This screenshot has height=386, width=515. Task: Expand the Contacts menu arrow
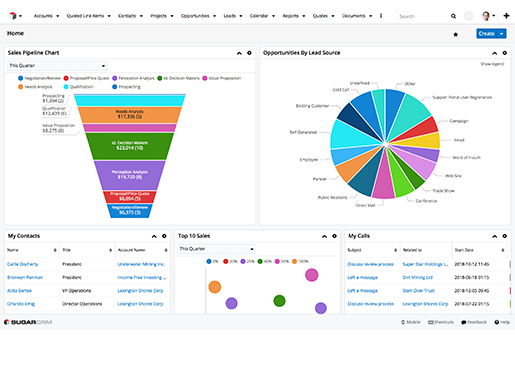tap(141, 16)
